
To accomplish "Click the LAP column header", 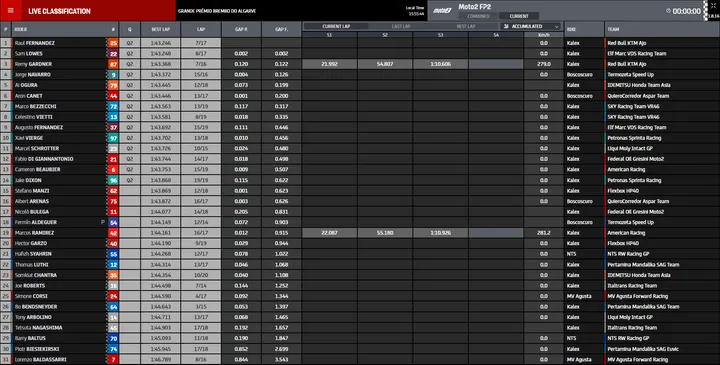I will tap(201, 29).
